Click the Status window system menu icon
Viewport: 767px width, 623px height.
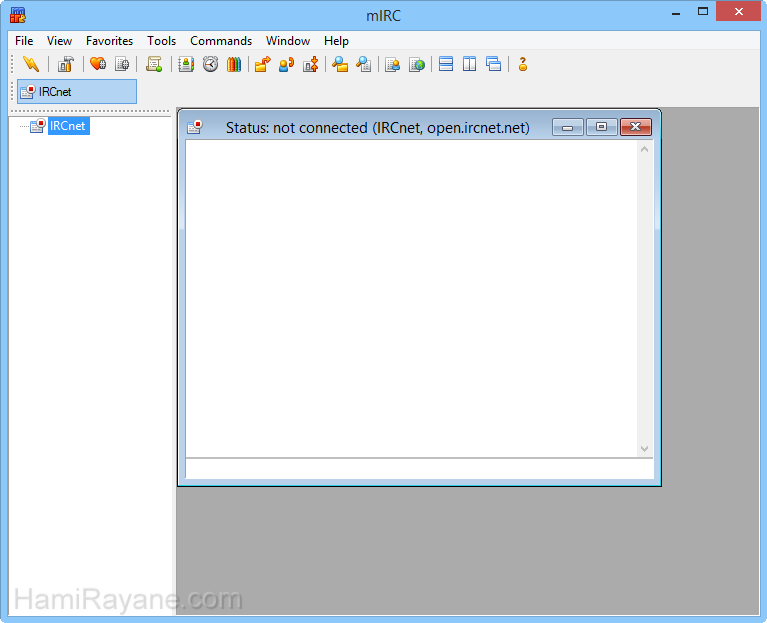[x=195, y=127]
